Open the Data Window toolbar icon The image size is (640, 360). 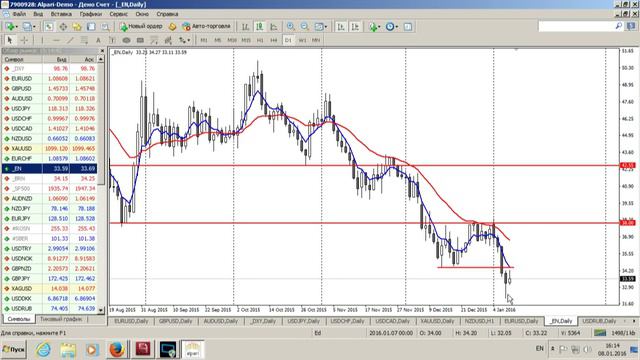[63, 27]
